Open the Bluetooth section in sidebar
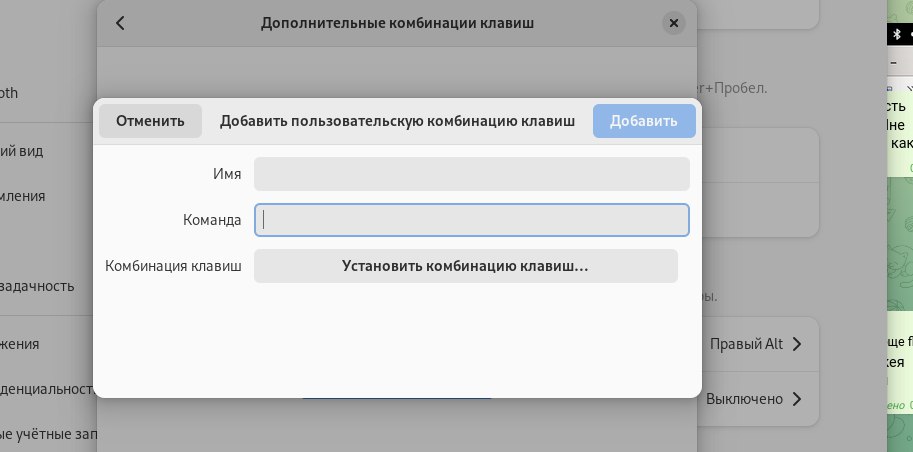Screen dimensions: 913x452 (x=22, y=93)
